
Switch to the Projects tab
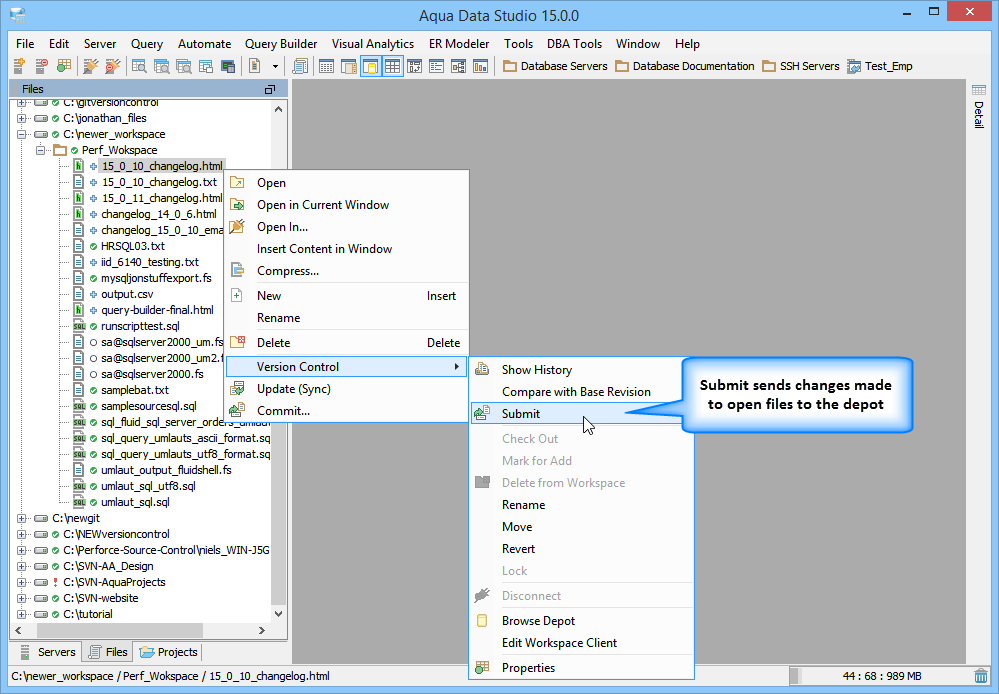click(x=169, y=653)
